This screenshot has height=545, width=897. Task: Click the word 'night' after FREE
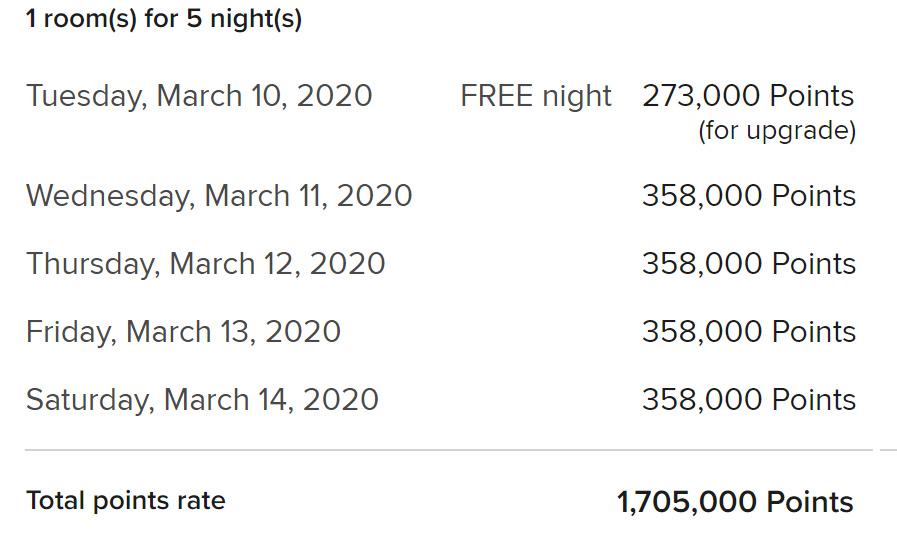(577, 97)
